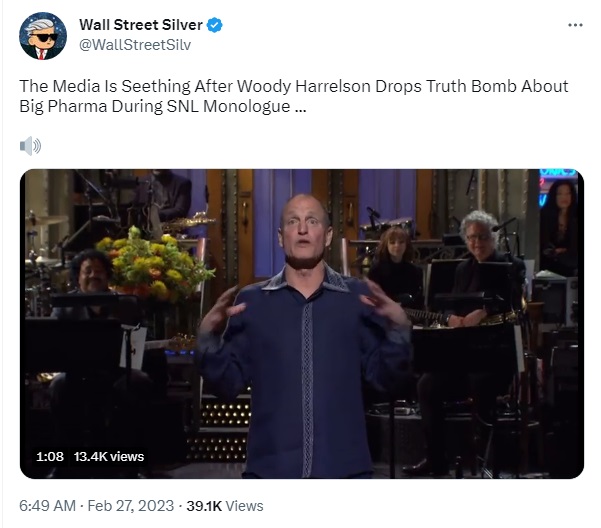Click the 1:08 video duration label
Image resolution: width=601 pixels, height=528 pixels.
click(x=50, y=456)
